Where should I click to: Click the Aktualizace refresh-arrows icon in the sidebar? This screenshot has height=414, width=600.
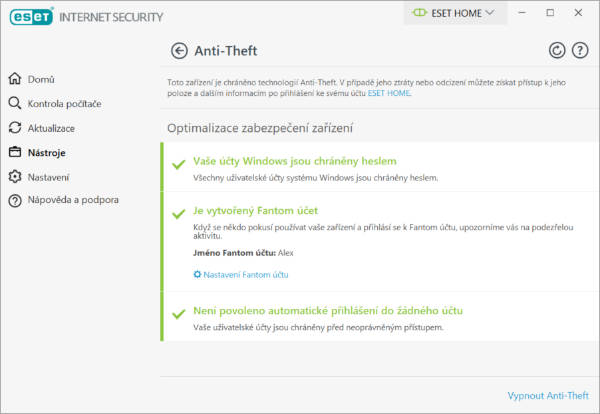pos(15,128)
